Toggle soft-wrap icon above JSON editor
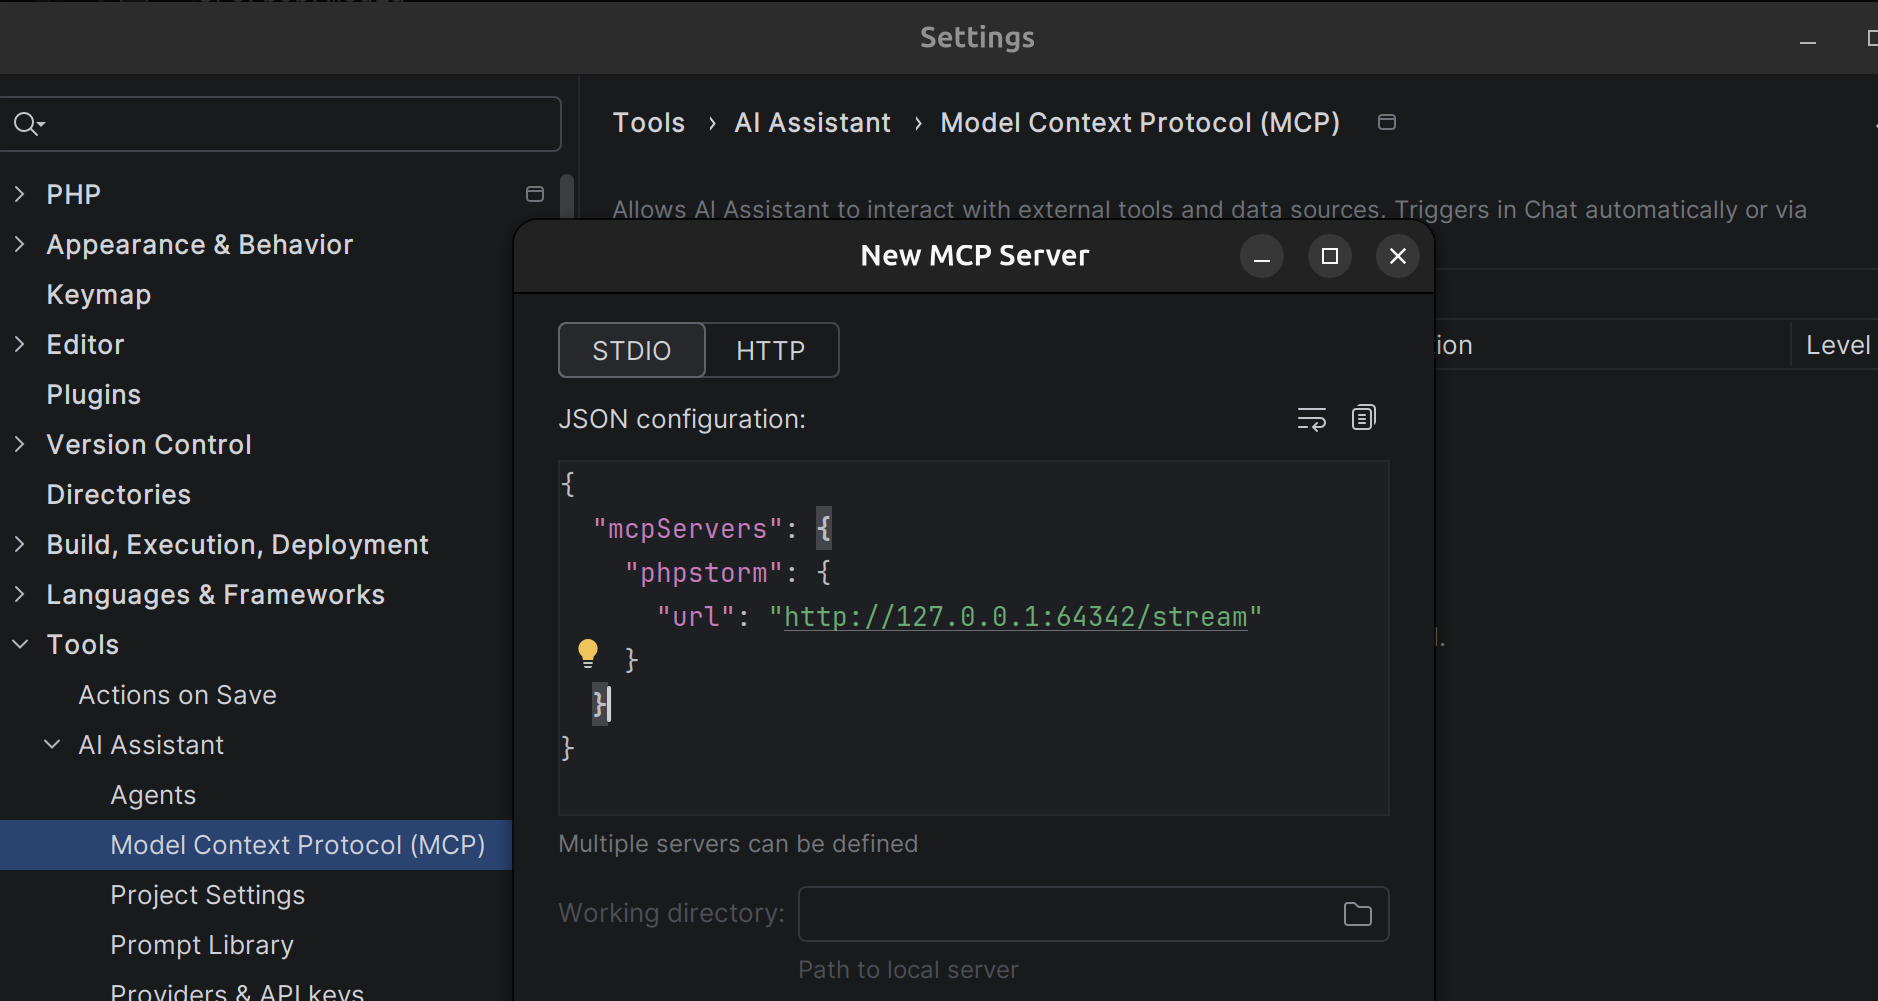Image resolution: width=1878 pixels, height=1001 pixels. tap(1311, 419)
